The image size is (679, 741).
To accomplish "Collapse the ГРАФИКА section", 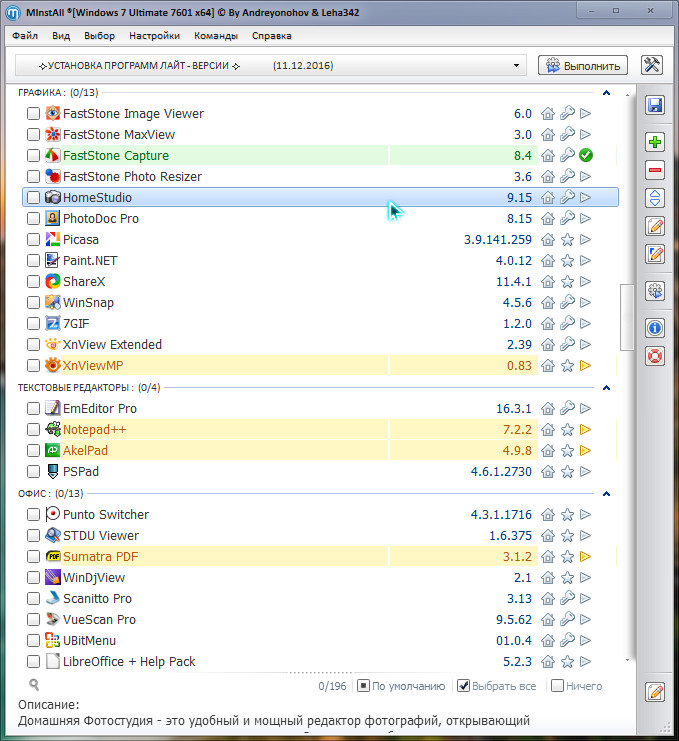I will click(x=607, y=93).
